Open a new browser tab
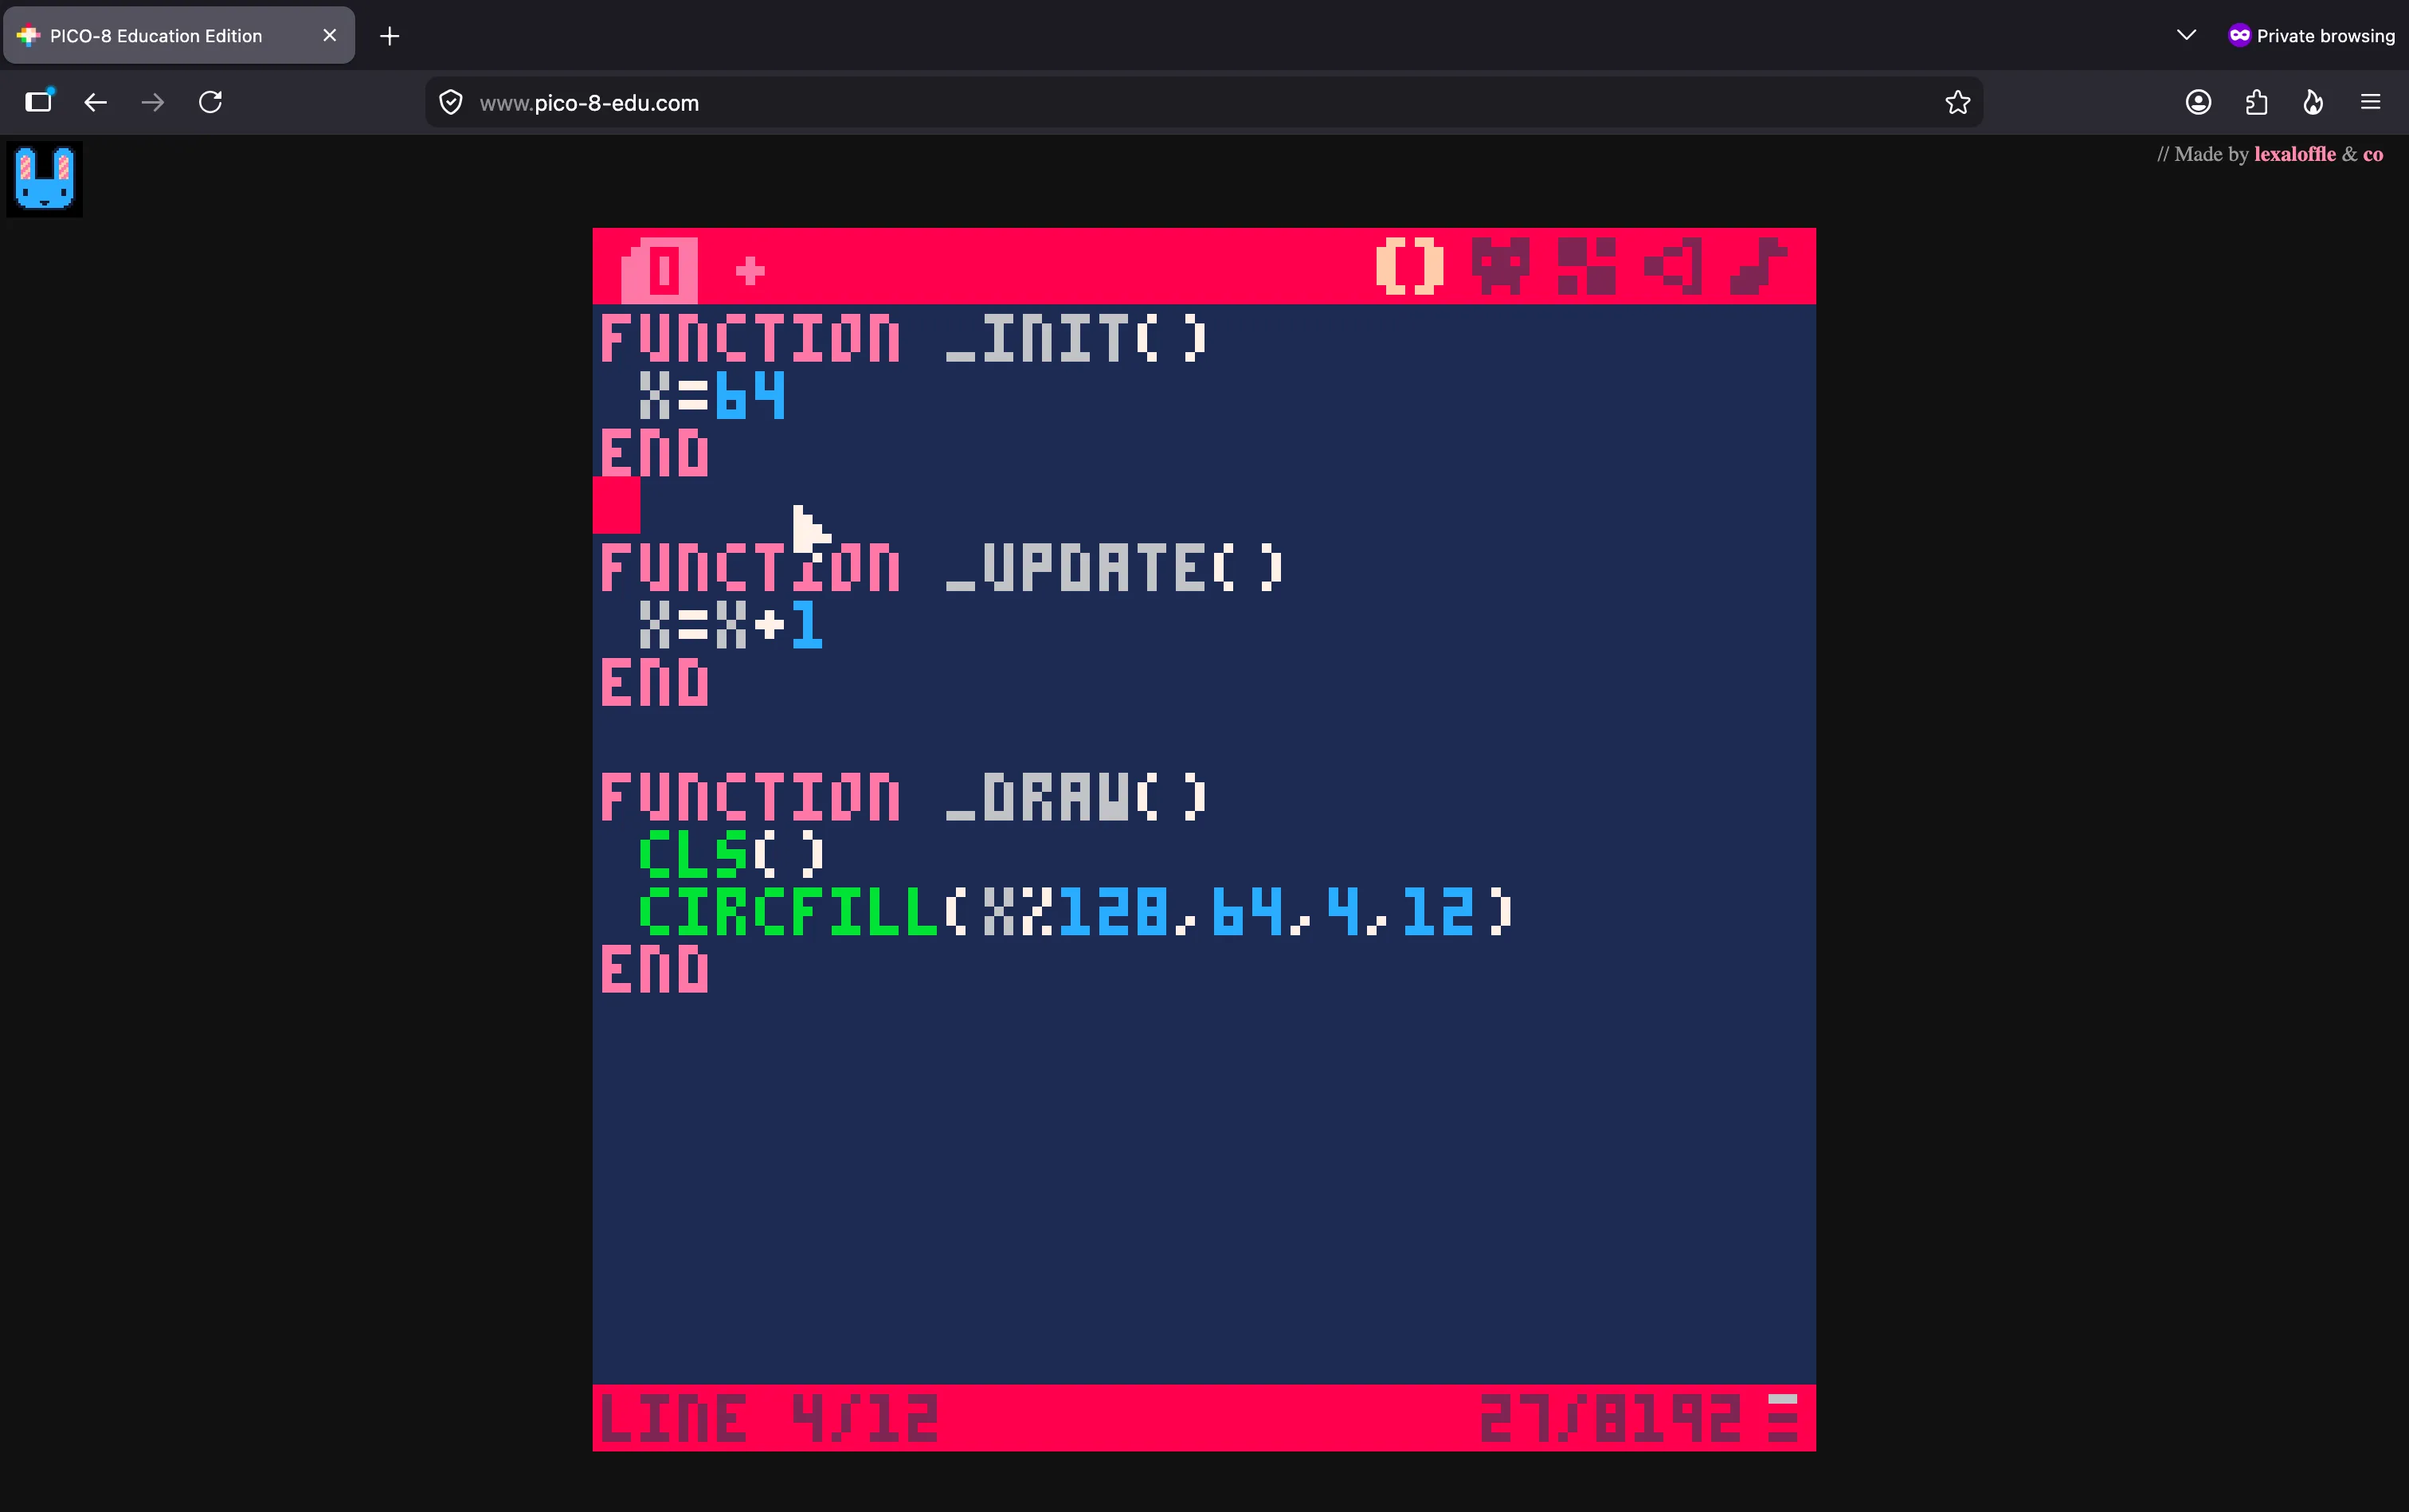This screenshot has height=1512, width=2409. click(390, 36)
